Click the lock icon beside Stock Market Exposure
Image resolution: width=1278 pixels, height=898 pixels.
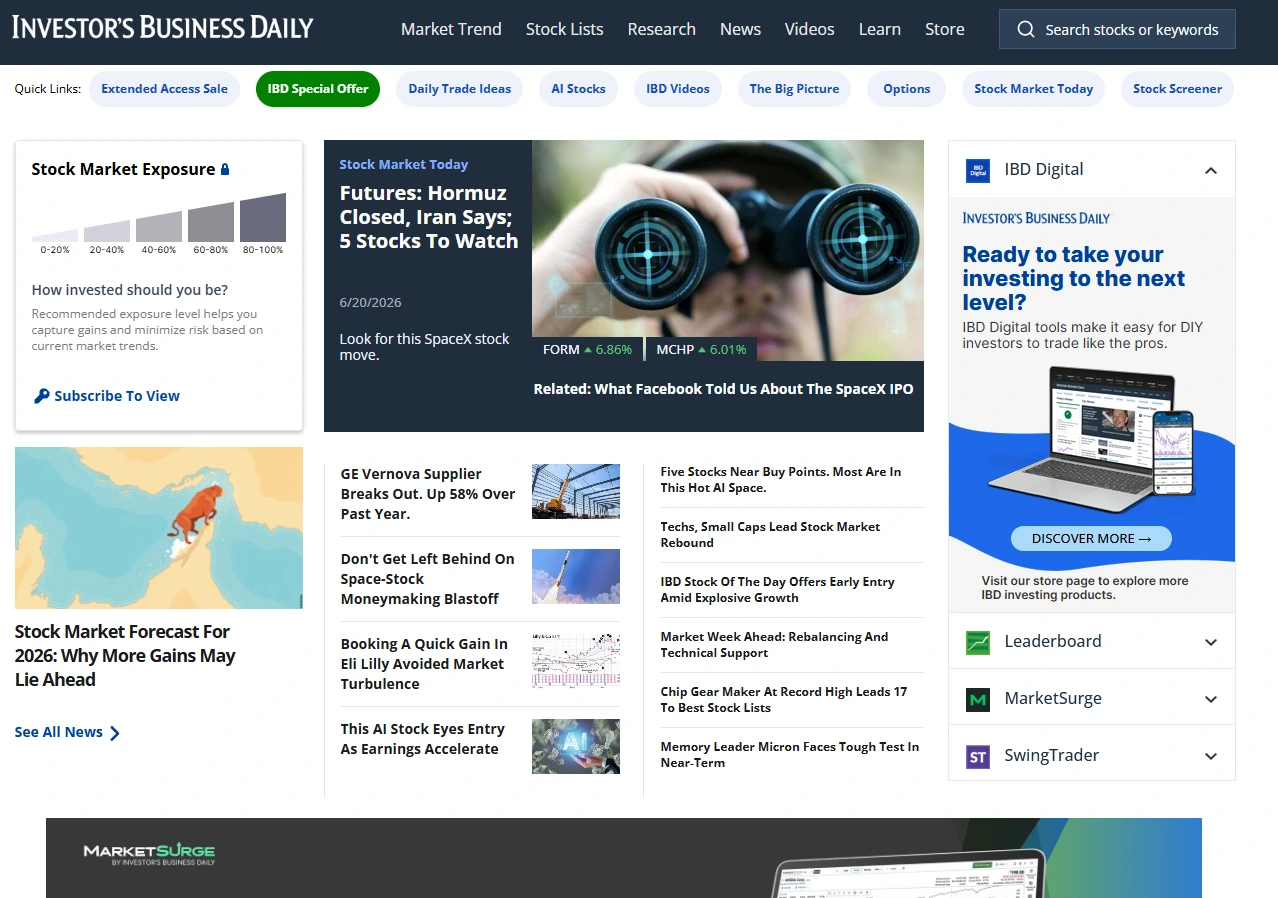(225, 169)
